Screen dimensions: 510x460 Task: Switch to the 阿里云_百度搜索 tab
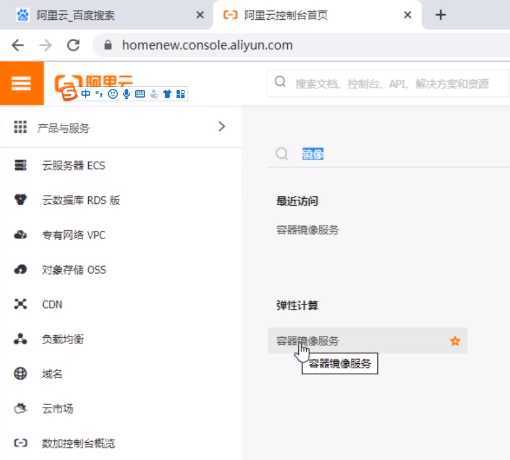(x=106, y=15)
